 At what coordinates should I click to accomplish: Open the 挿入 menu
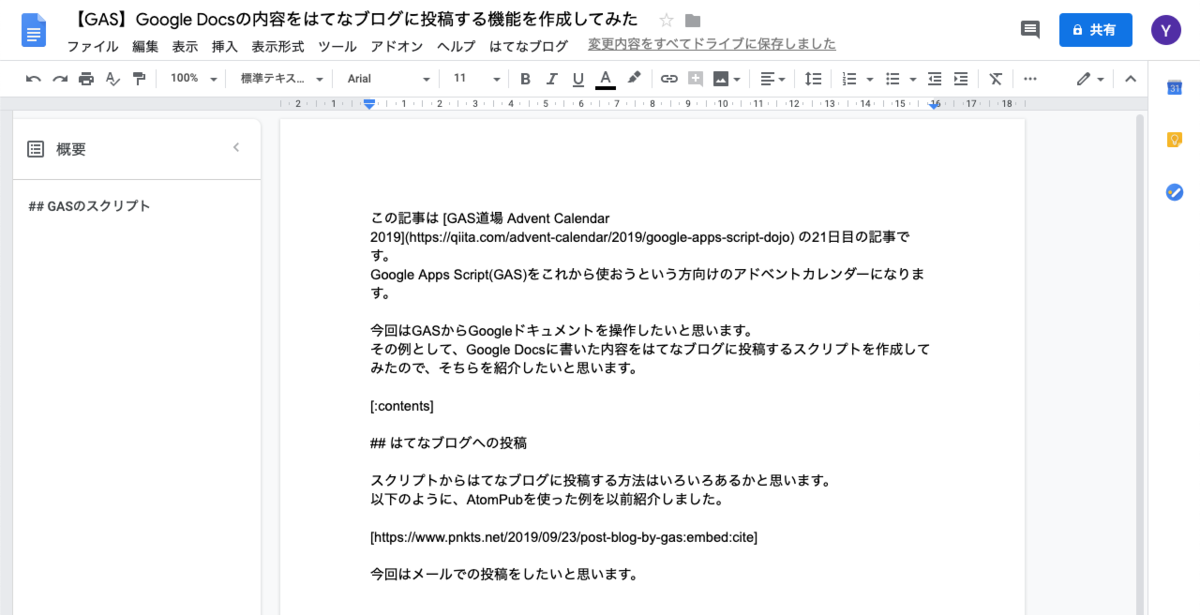(x=225, y=46)
